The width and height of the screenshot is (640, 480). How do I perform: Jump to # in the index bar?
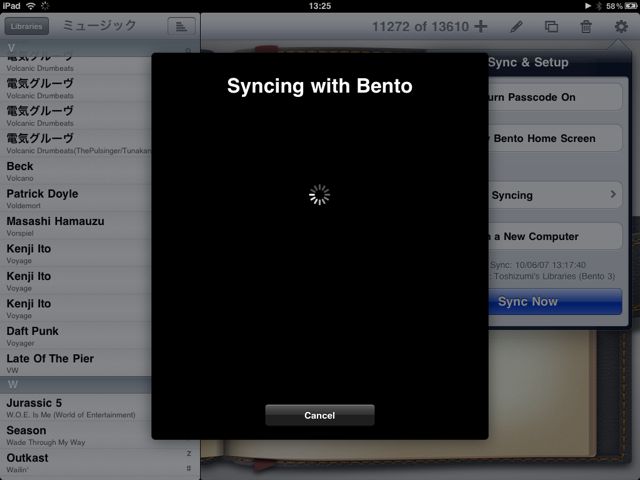pyautogui.click(x=189, y=468)
